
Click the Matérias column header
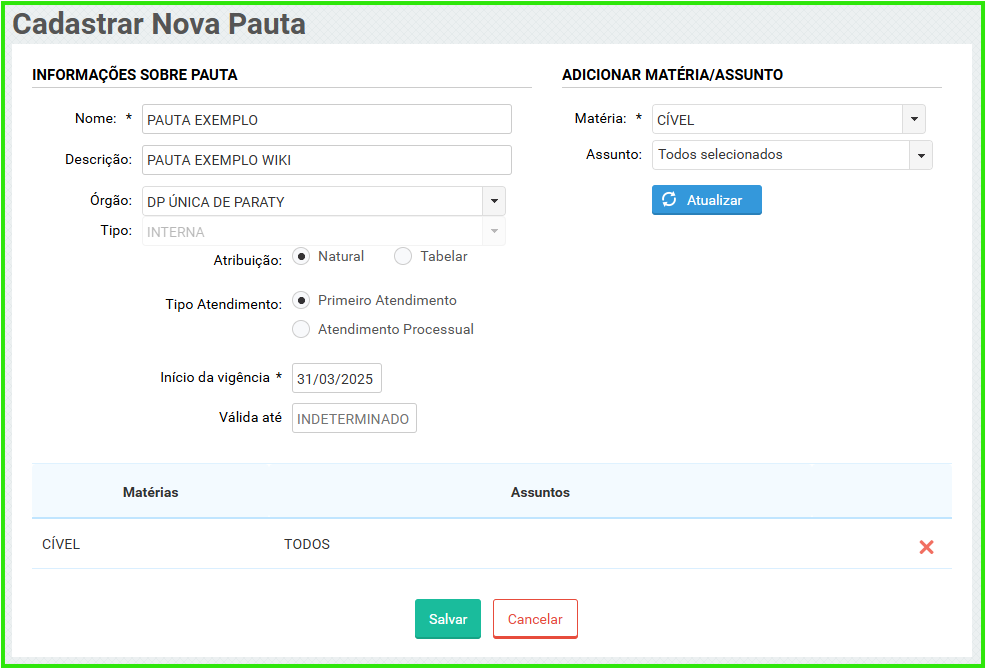click(x=151, y=492)
